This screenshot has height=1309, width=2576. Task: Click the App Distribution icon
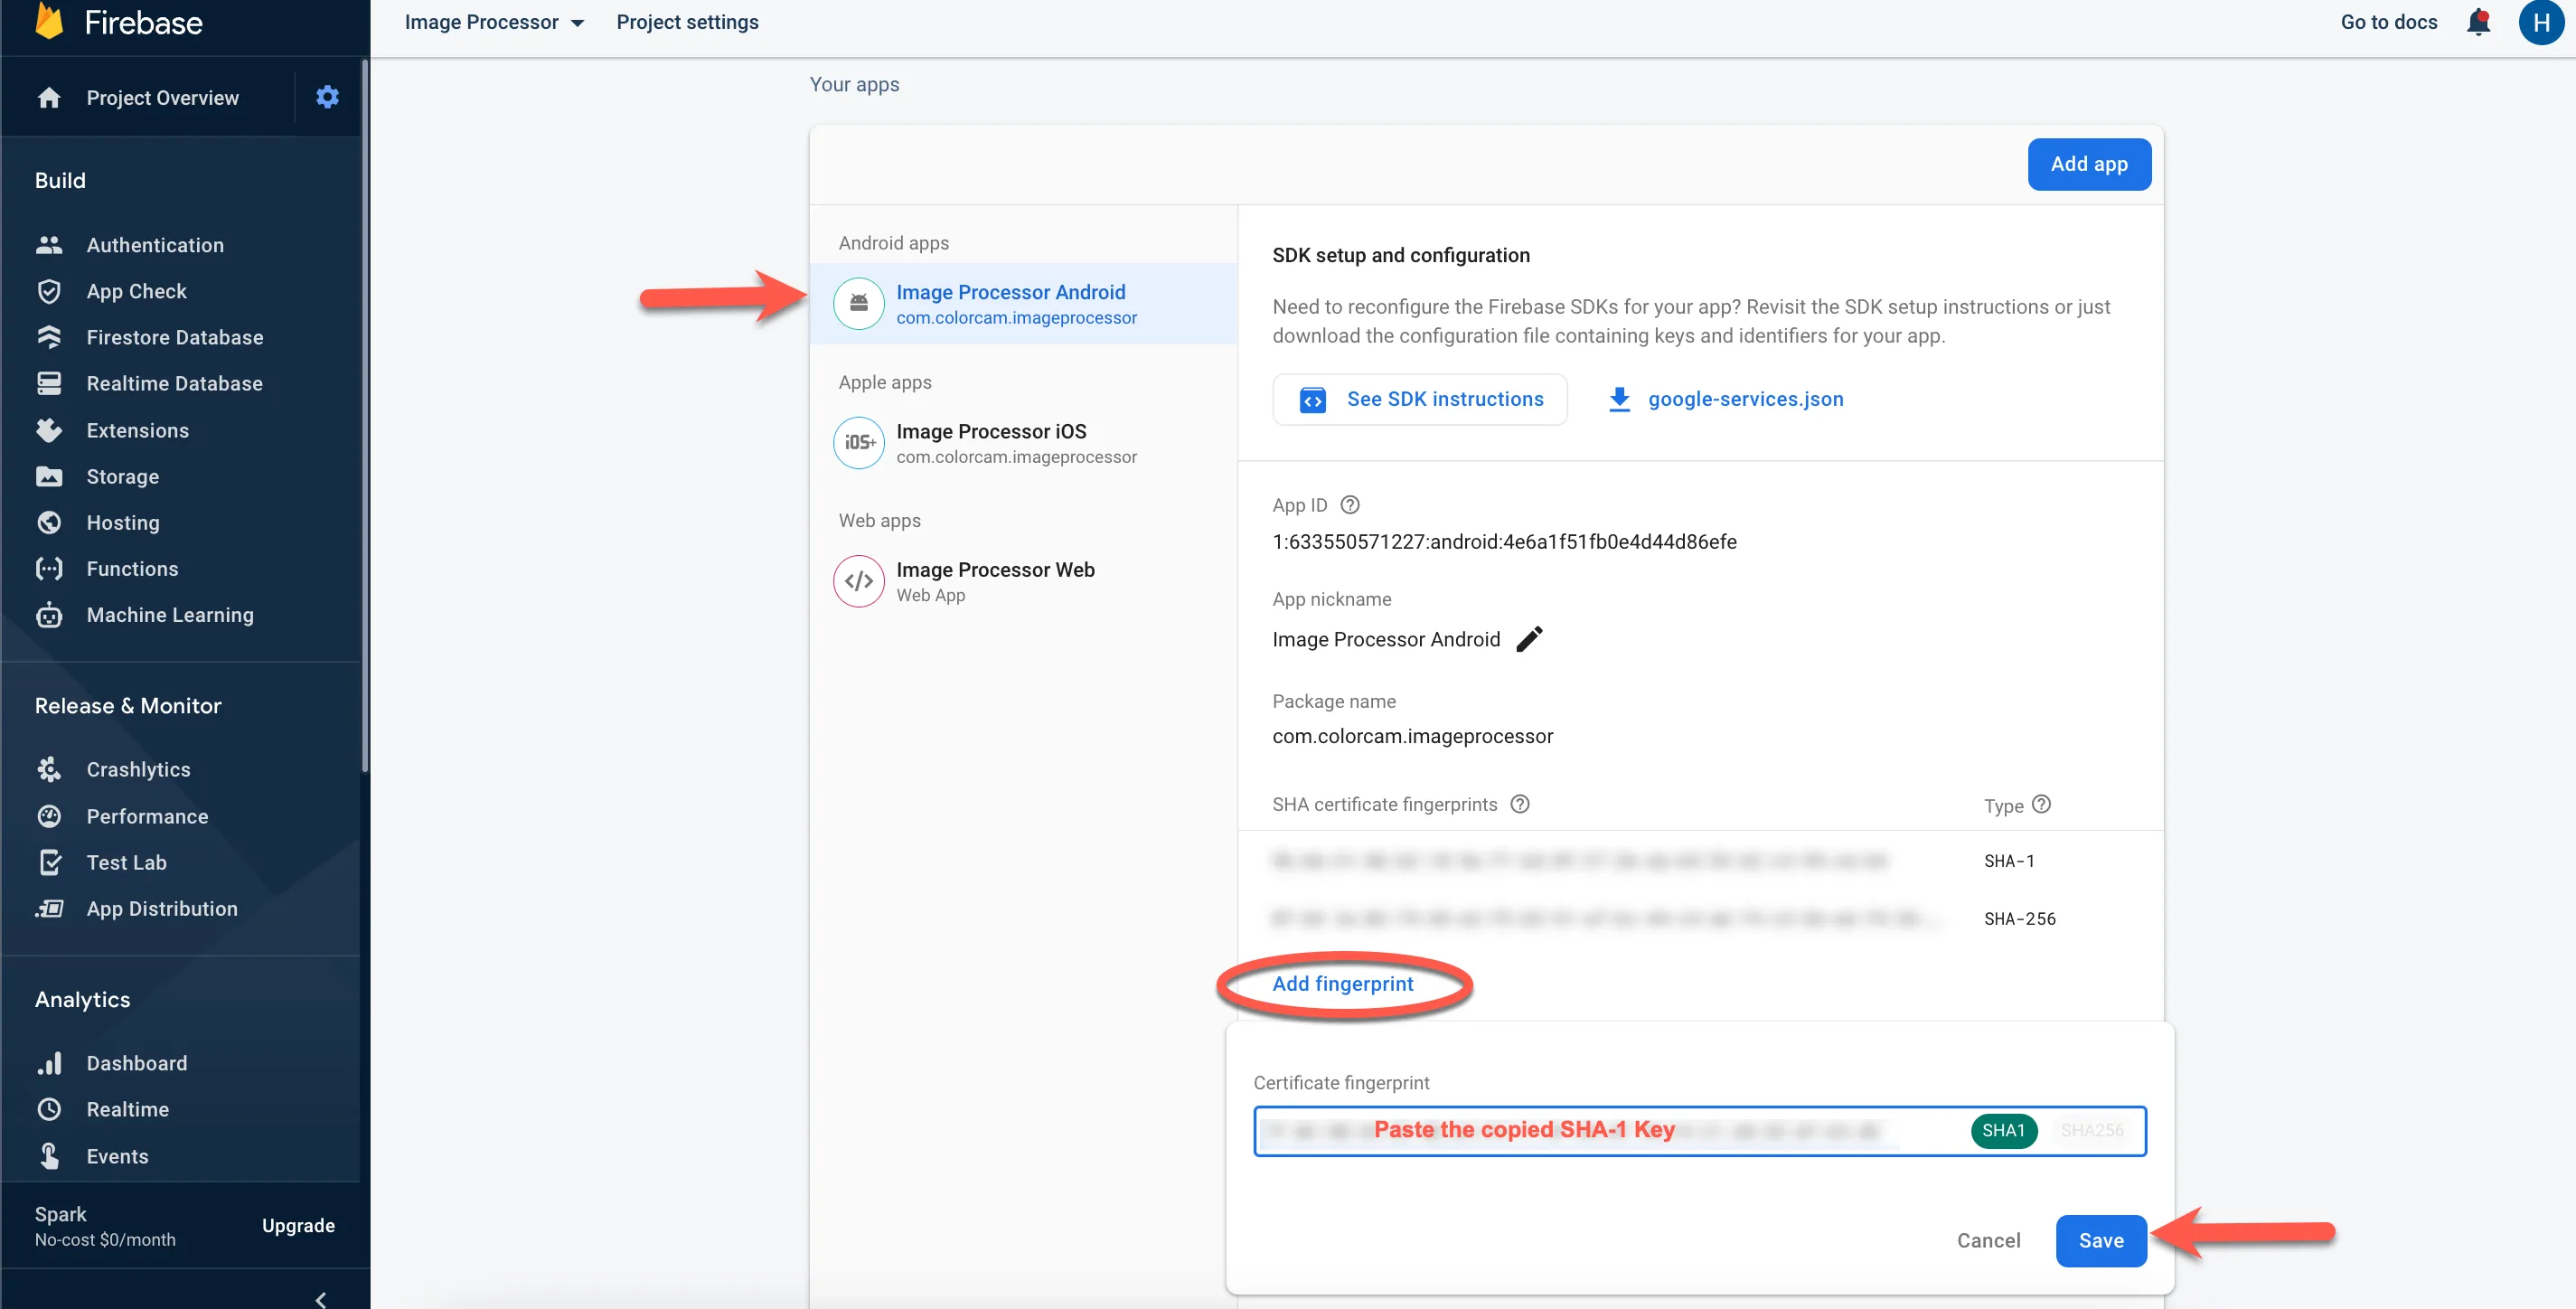[x=49, y=909]
